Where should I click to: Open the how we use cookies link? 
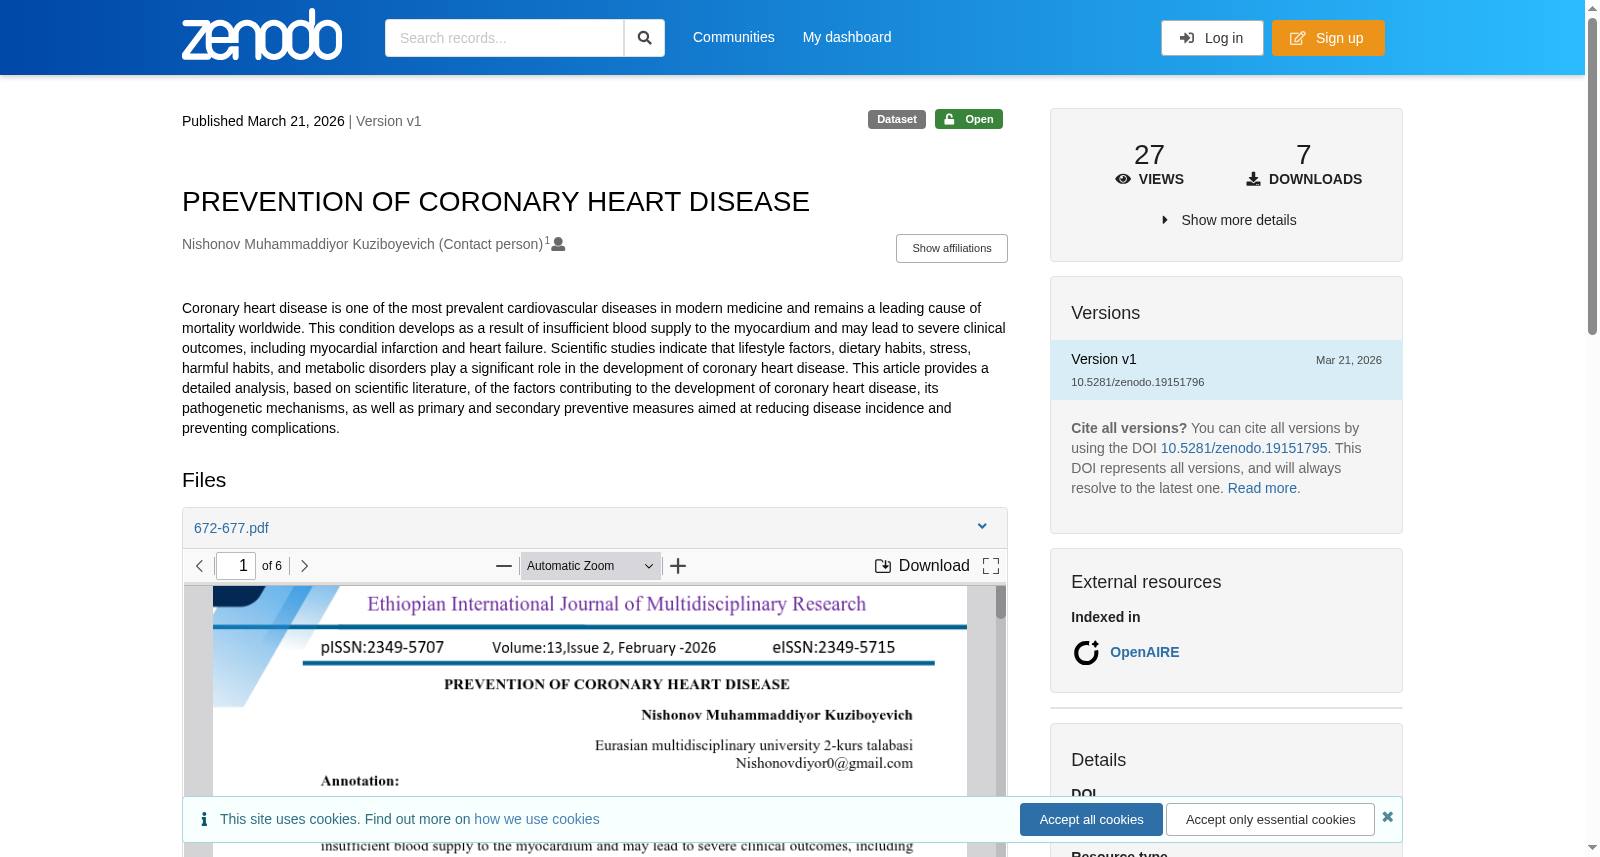[537, 819]
